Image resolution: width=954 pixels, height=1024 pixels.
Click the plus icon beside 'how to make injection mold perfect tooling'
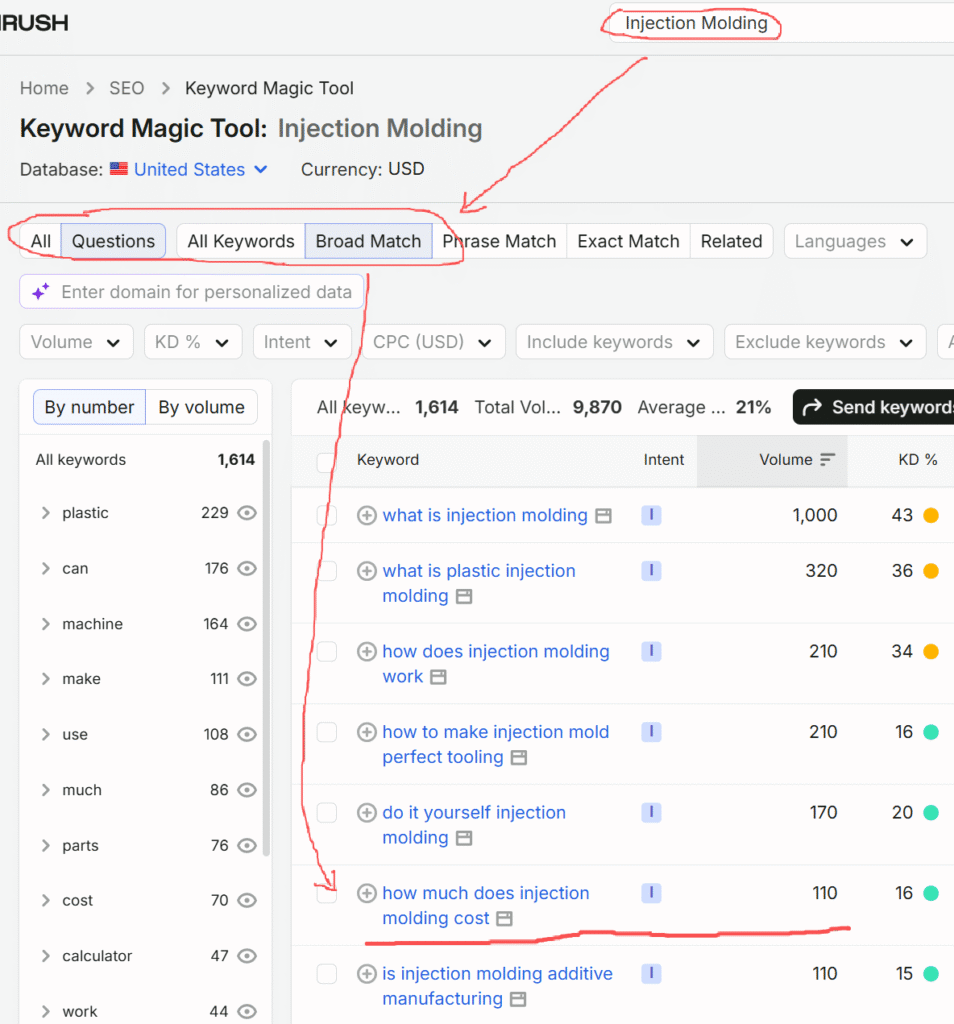[x=366, y=732]
